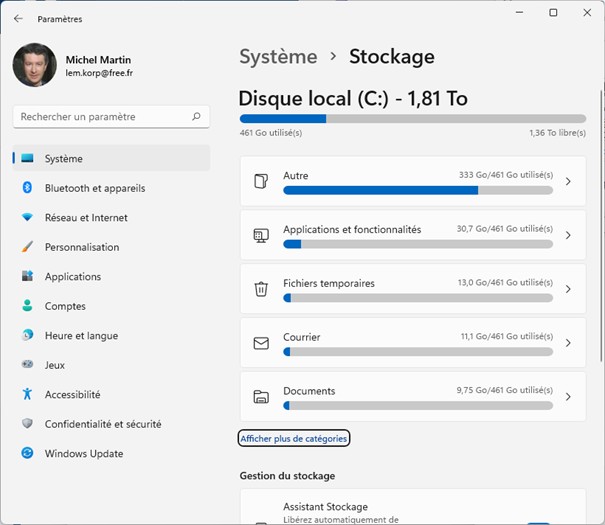Expand the Autre storage category chevron
This screenshot has width=605, height=525.
pyautogui.click(x=568, y=181)
